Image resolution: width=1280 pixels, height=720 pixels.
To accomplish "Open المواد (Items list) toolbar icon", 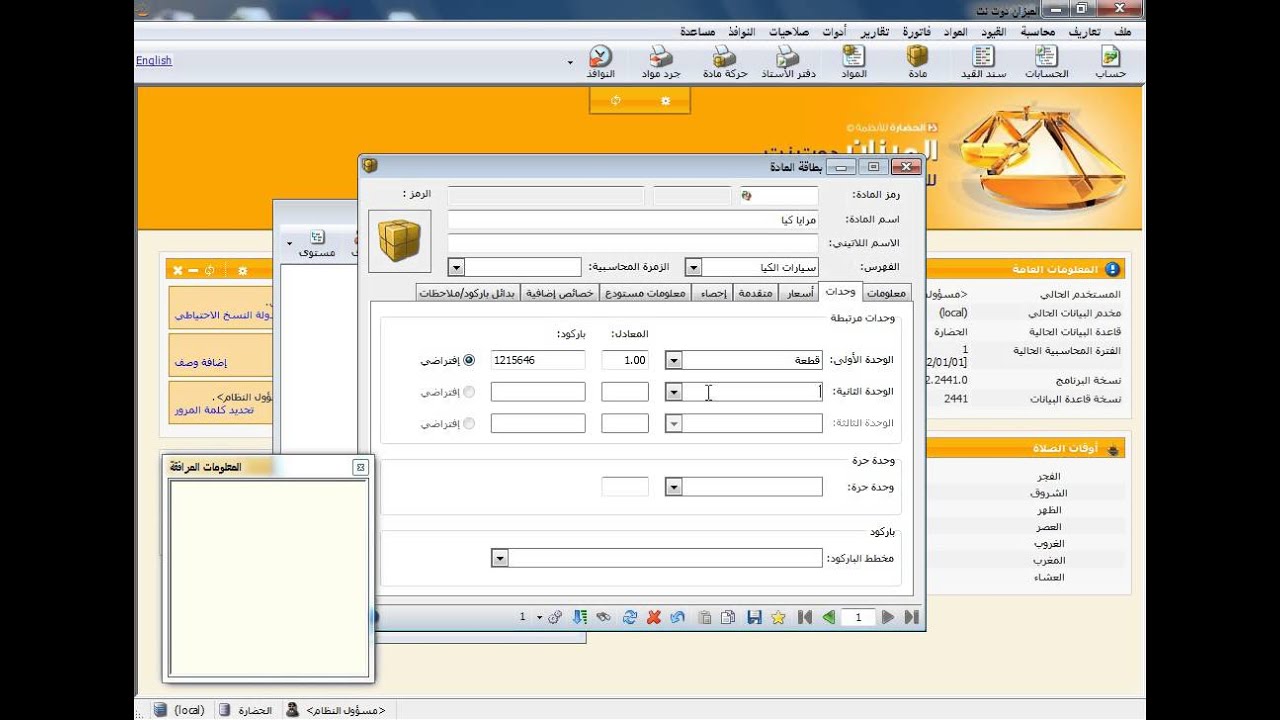I will (853, 62).
